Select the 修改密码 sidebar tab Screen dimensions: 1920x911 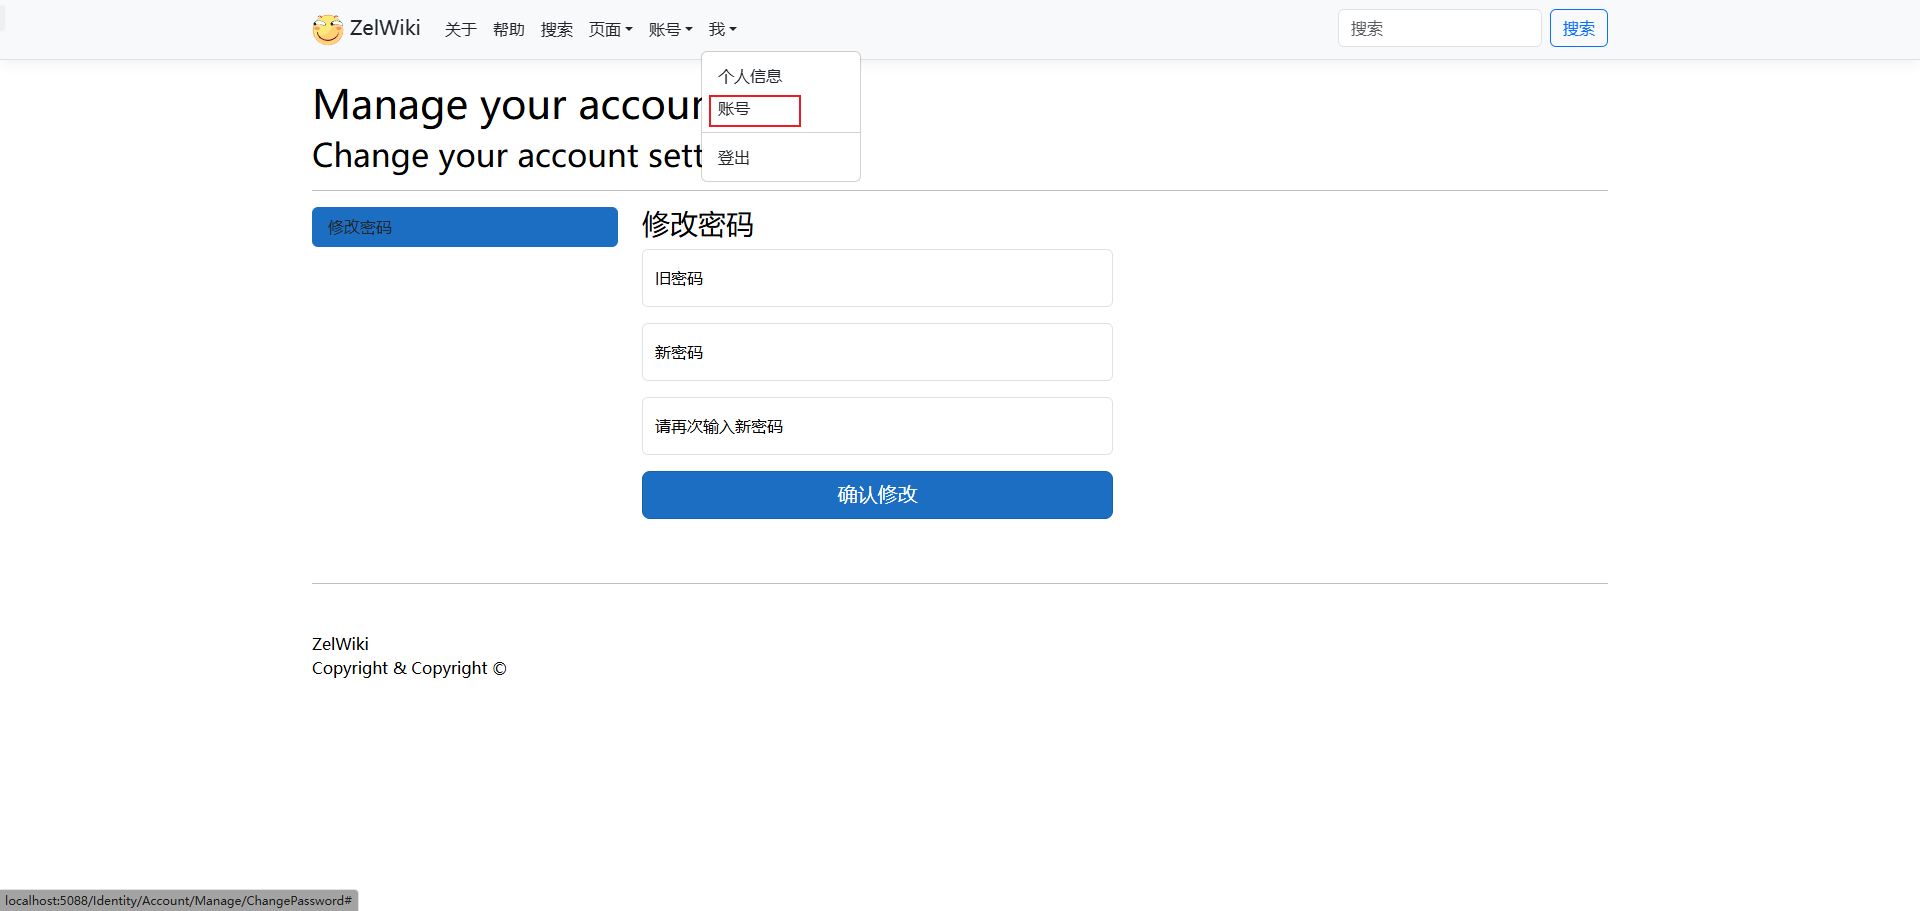(464, 227)
